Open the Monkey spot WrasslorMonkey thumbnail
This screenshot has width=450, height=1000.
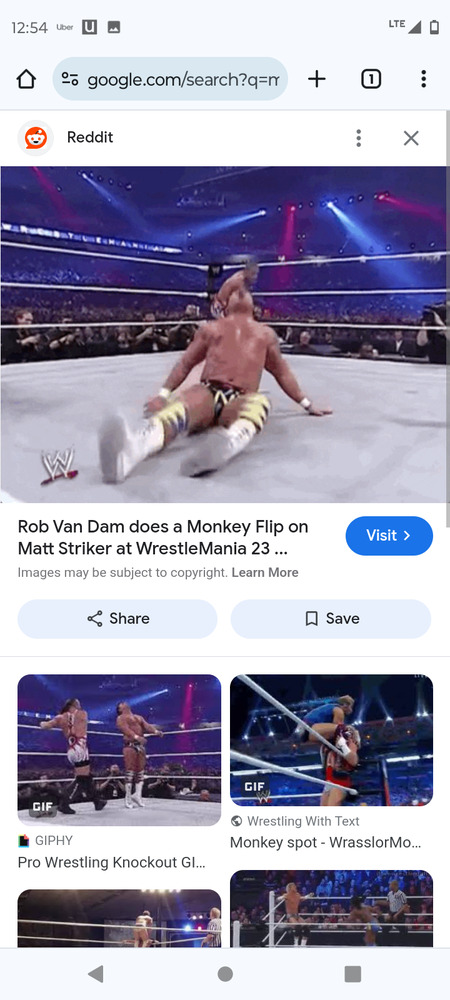pos(331,740)
